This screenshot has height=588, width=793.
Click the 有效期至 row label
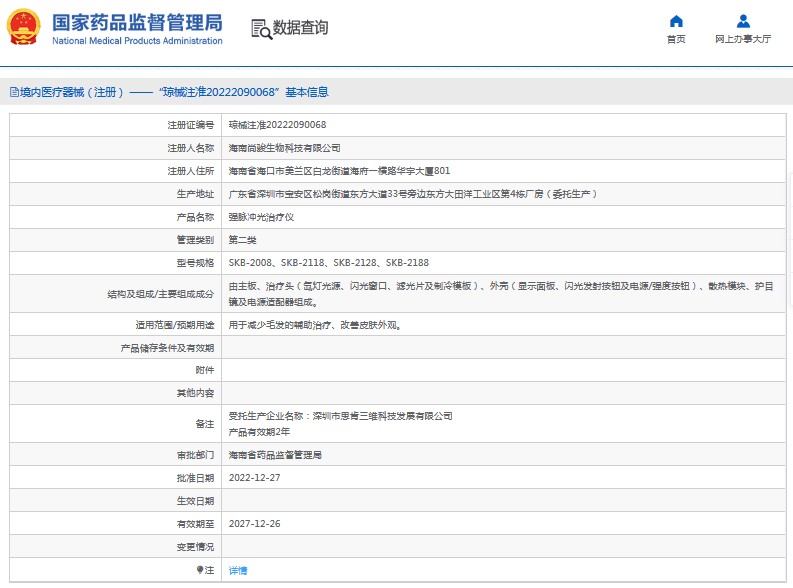click(195, 524)
